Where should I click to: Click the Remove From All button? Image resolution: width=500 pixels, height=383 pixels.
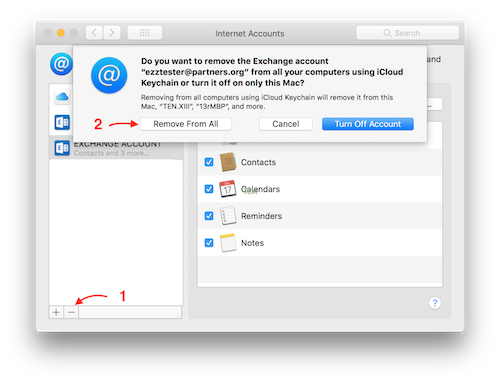coord(186,124)
